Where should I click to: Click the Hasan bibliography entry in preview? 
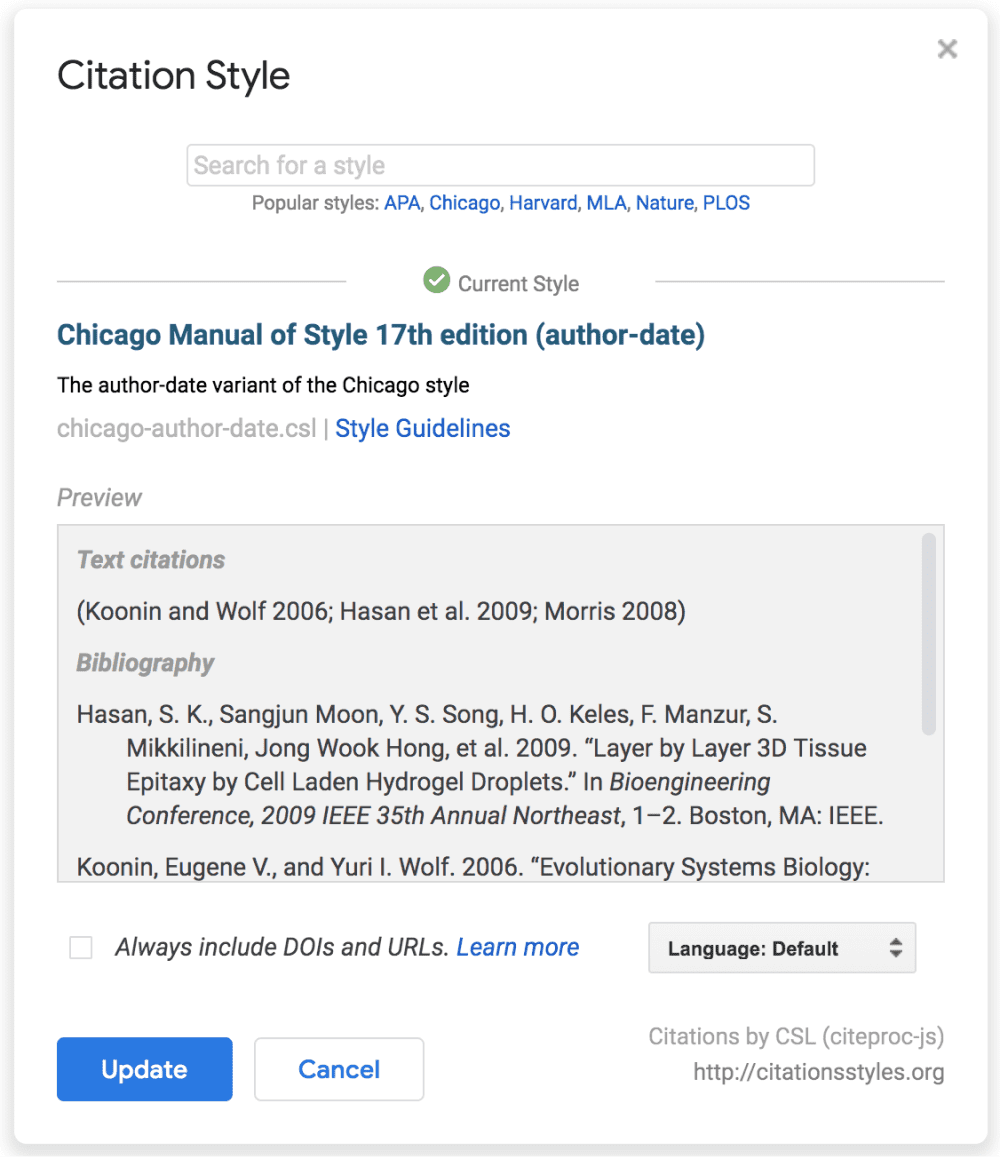tap(480, 765)
